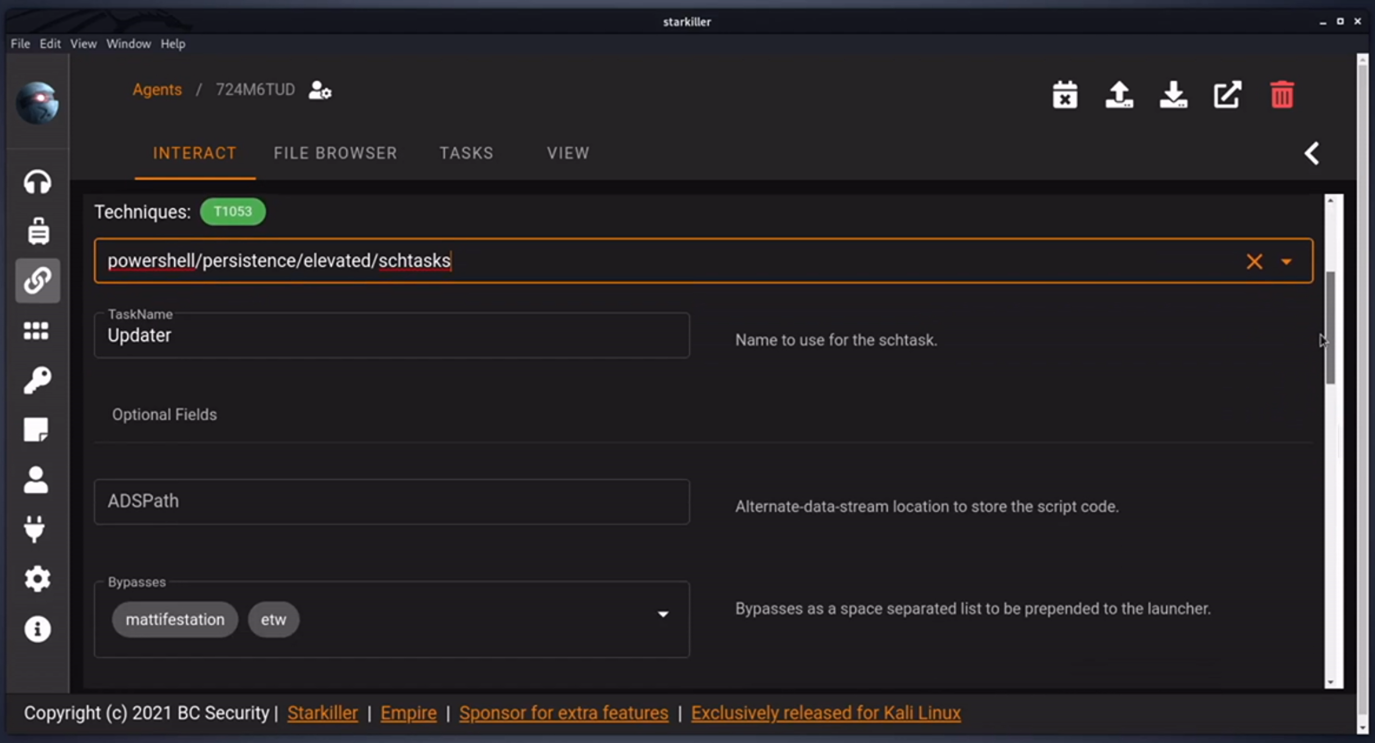1375x743 pixels.
Task: Click the download file icon
Action: pos(1173,95)
